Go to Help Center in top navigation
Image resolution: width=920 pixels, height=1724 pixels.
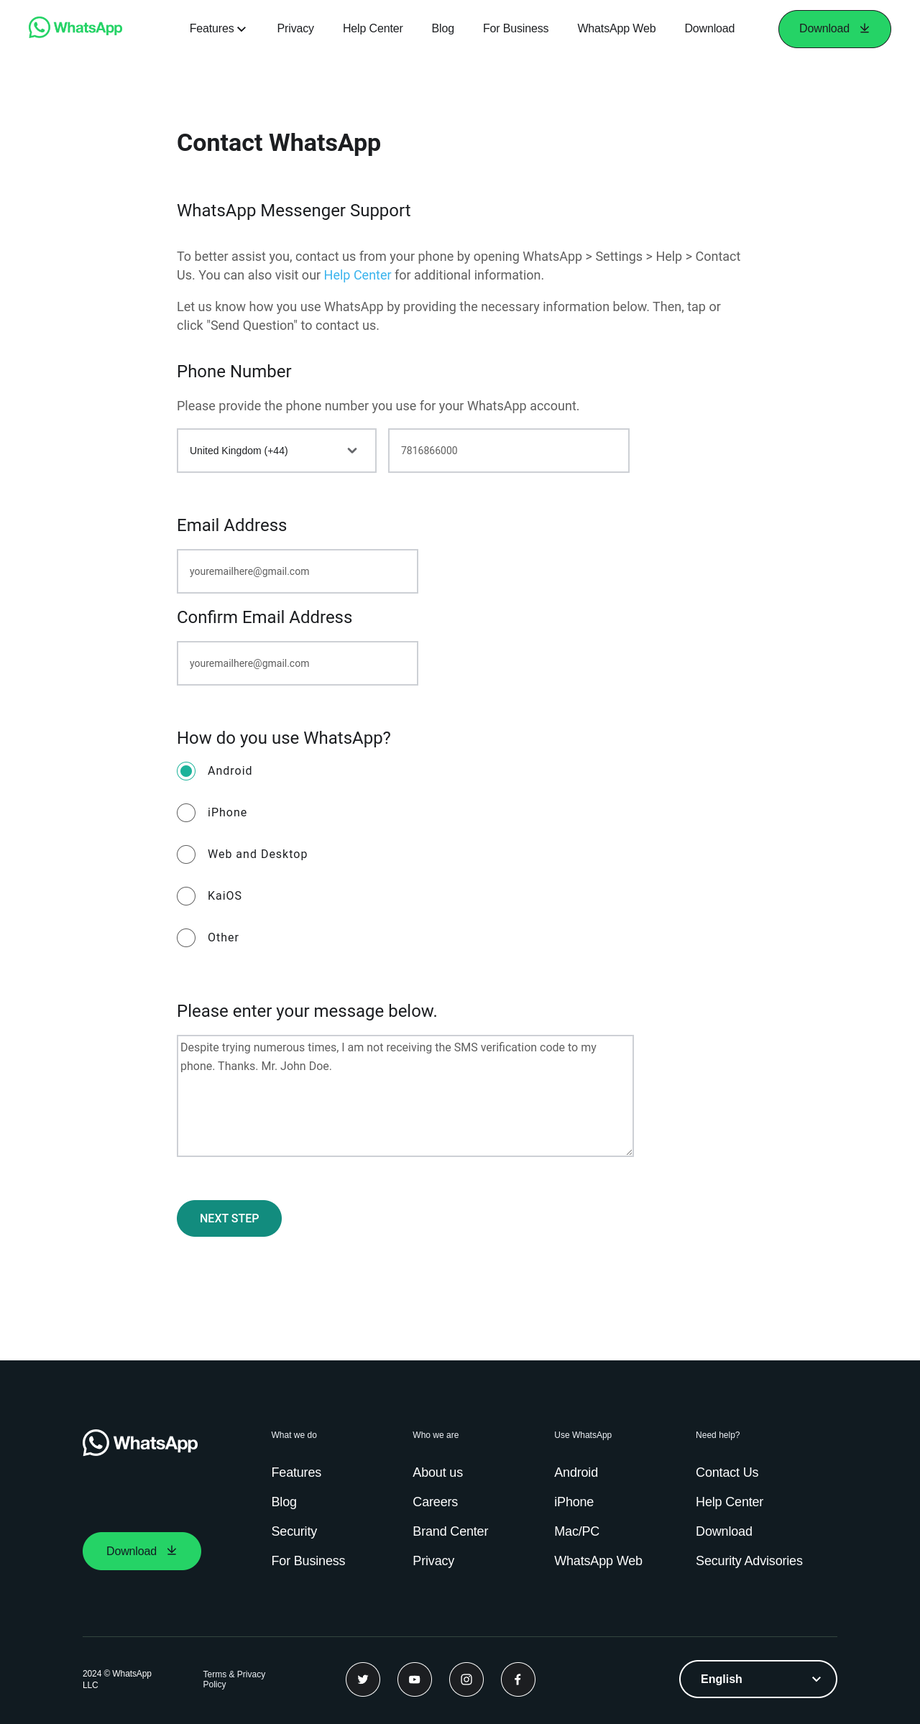[x=372, y=29]
